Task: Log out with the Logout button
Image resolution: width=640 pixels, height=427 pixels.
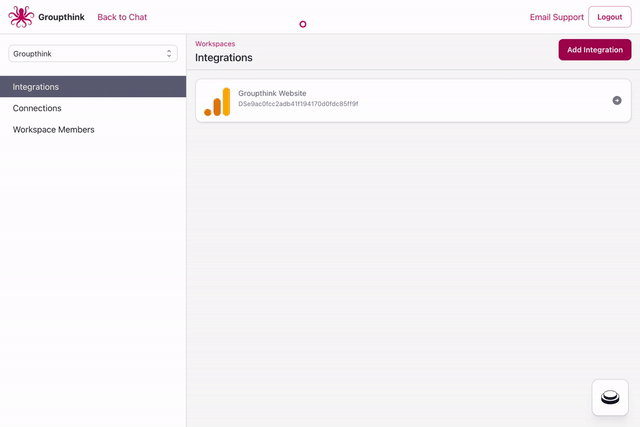Action: click(610, 17)
